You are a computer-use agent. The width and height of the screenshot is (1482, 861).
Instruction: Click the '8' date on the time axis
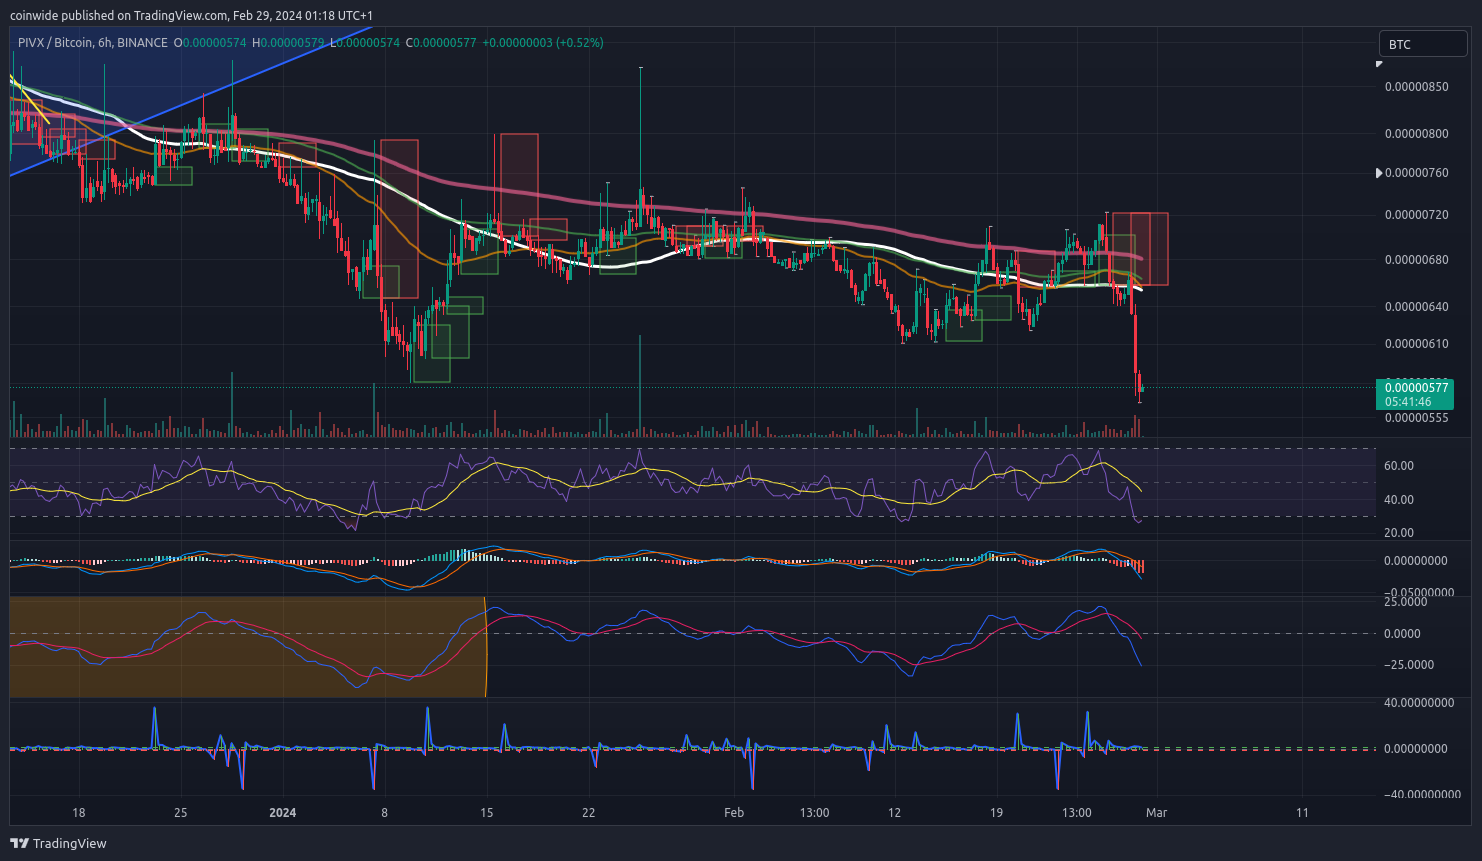(384, 813)
